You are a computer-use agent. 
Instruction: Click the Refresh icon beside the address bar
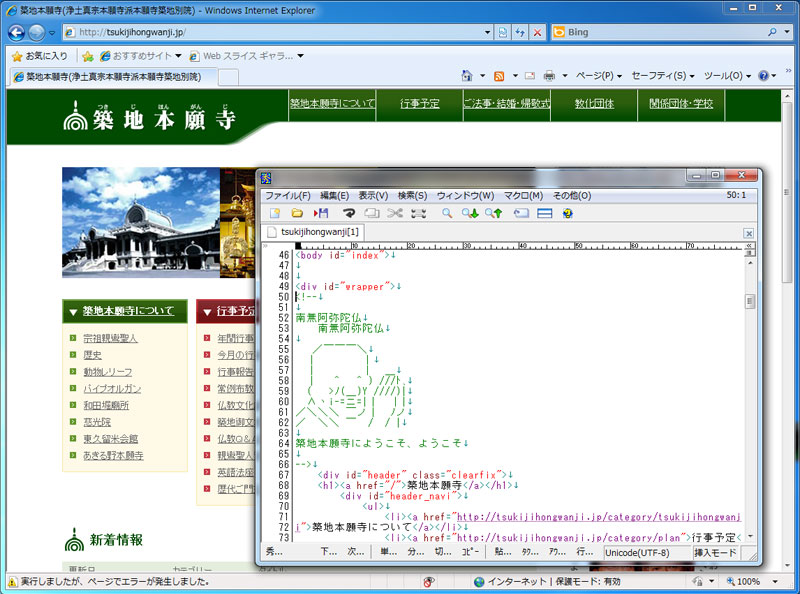520,33
